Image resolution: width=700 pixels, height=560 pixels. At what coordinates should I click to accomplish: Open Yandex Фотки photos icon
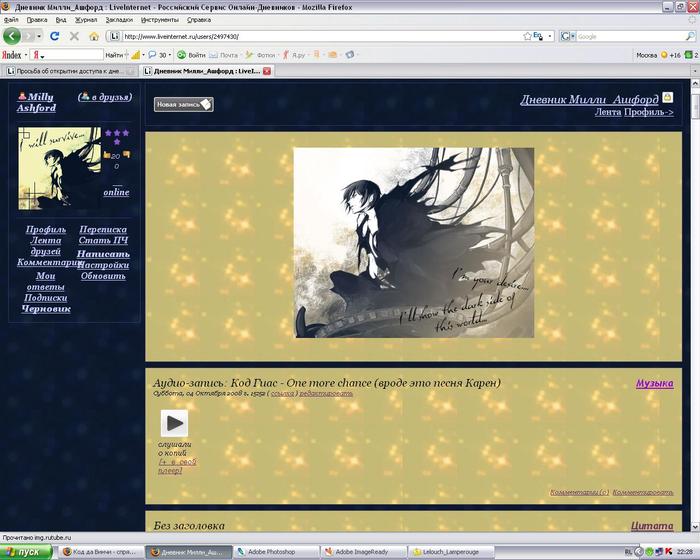(x=260, y=55)
